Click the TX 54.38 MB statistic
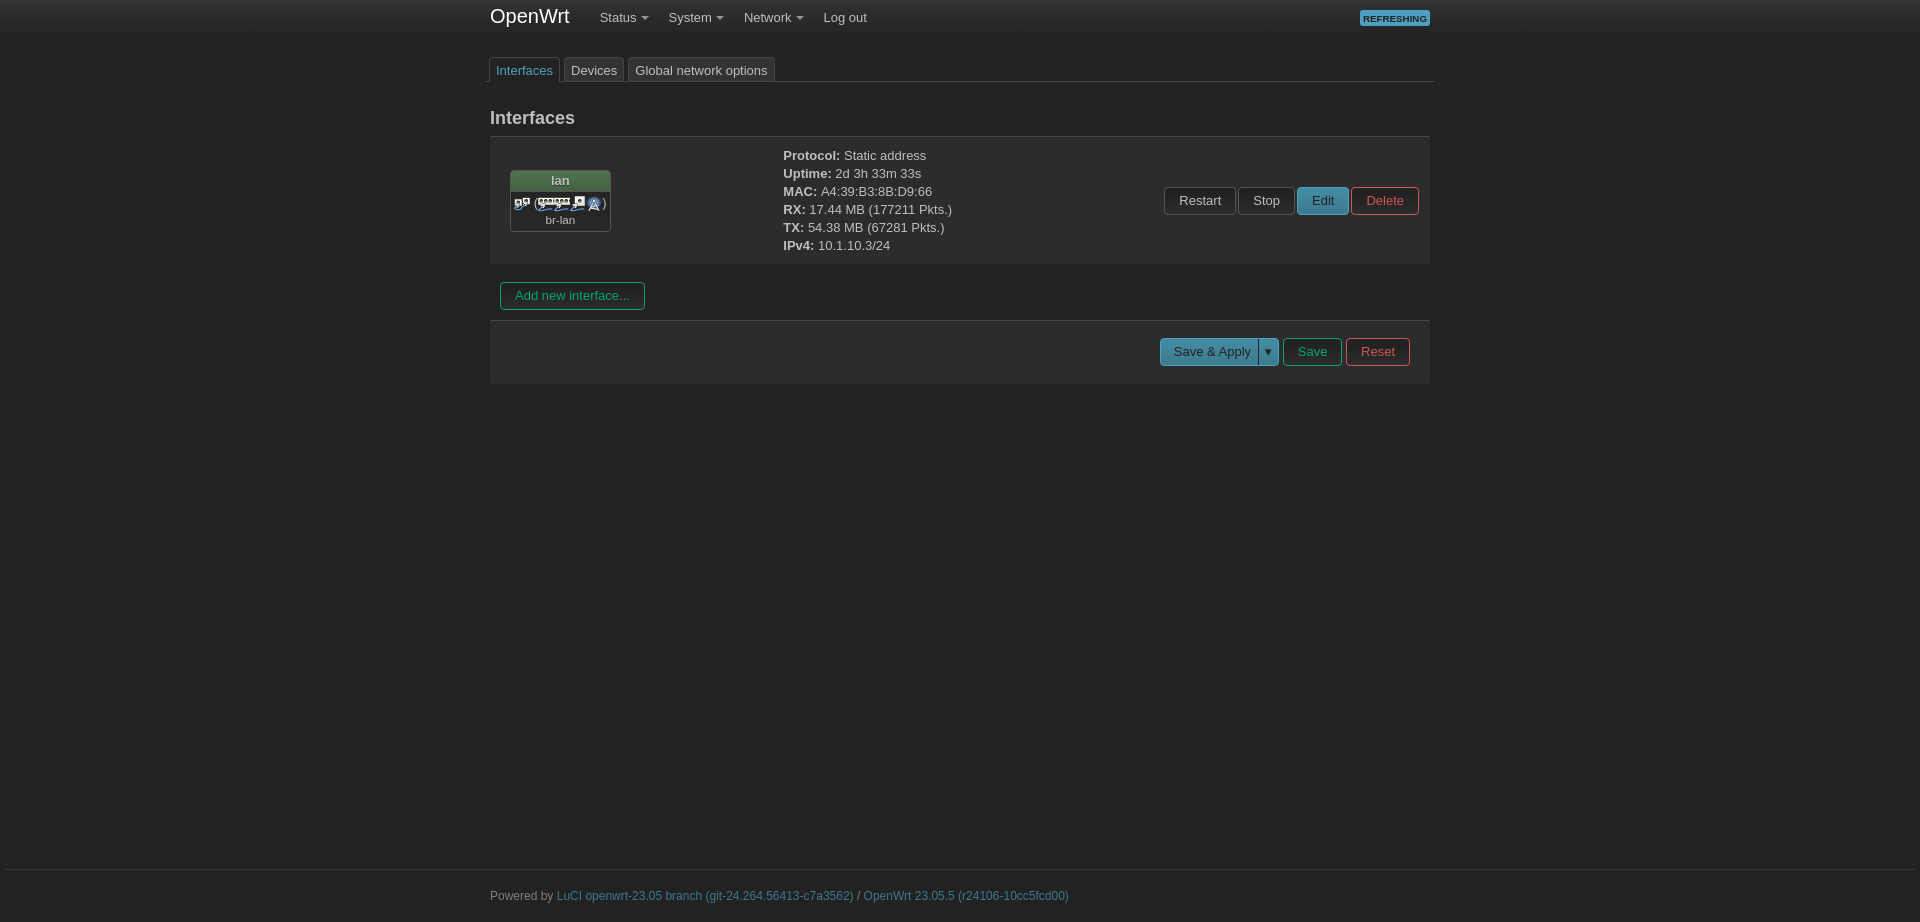 coord(864,228)
